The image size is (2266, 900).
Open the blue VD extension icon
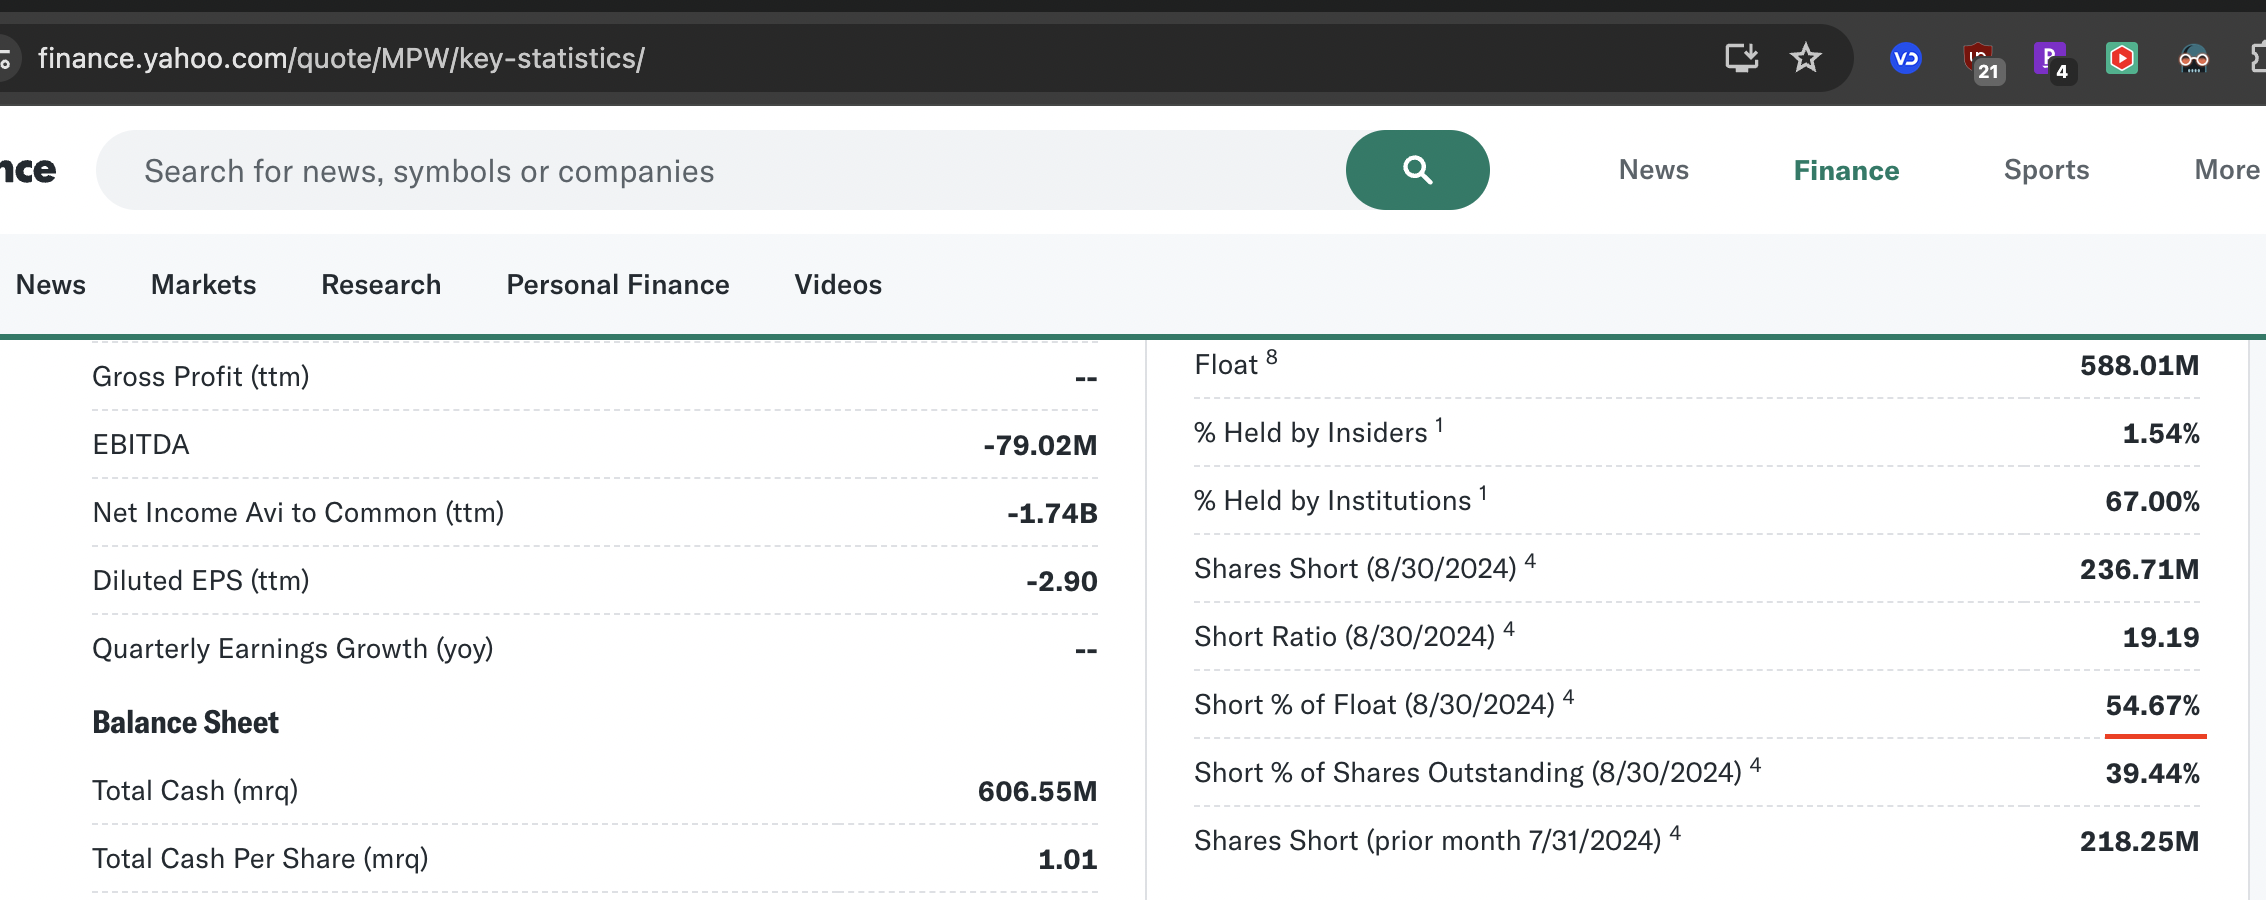pyautogui.click(x=1905, y=59)
